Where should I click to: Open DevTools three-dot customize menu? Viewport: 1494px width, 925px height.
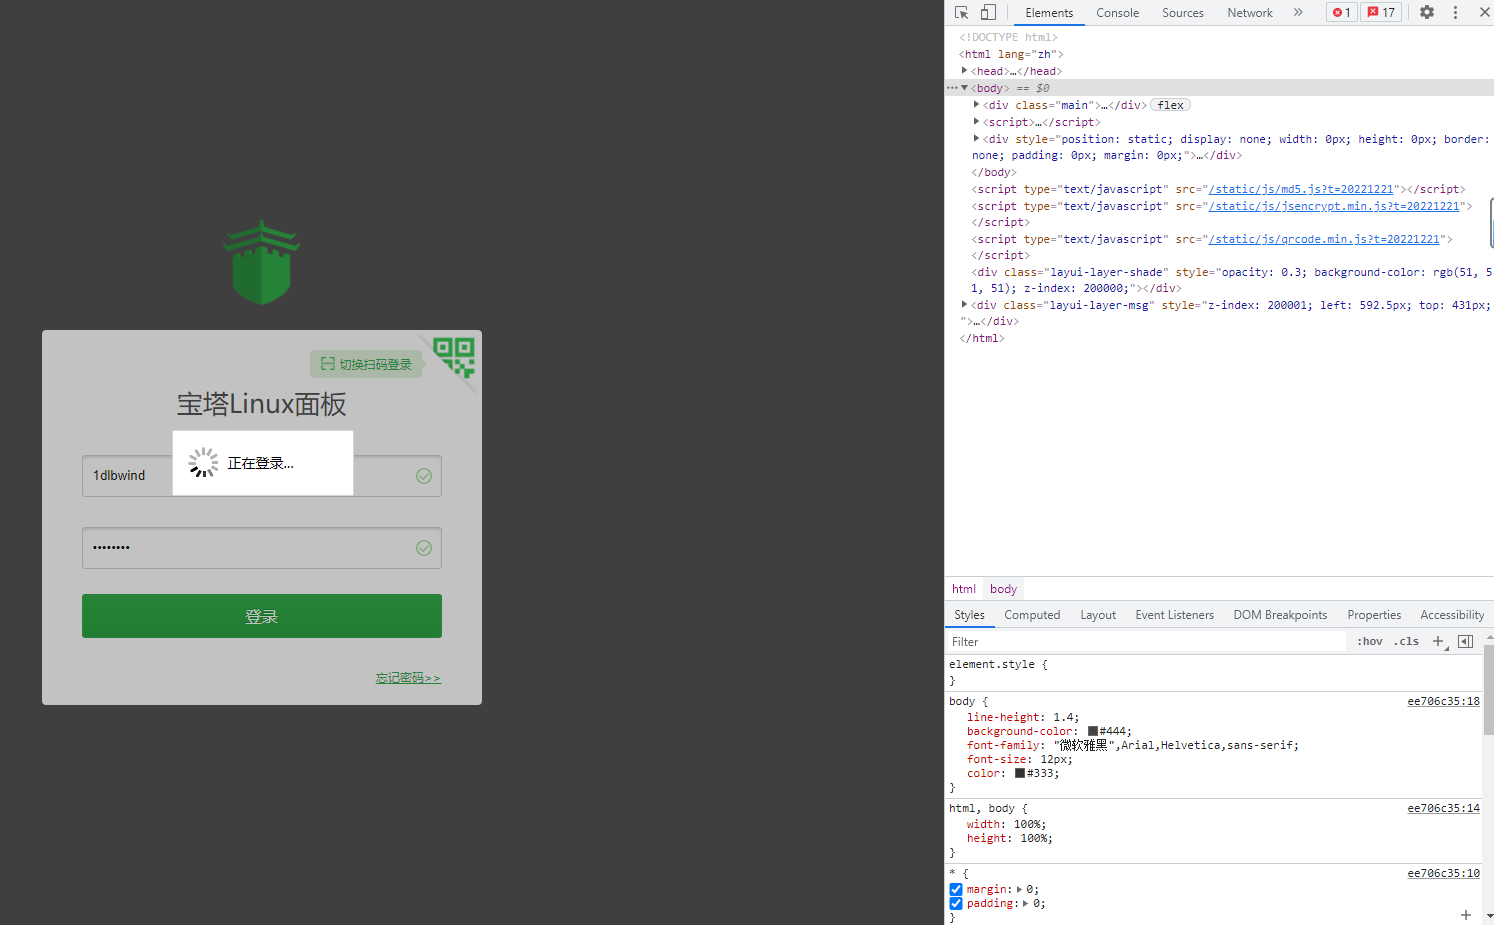click(1455, 13)
